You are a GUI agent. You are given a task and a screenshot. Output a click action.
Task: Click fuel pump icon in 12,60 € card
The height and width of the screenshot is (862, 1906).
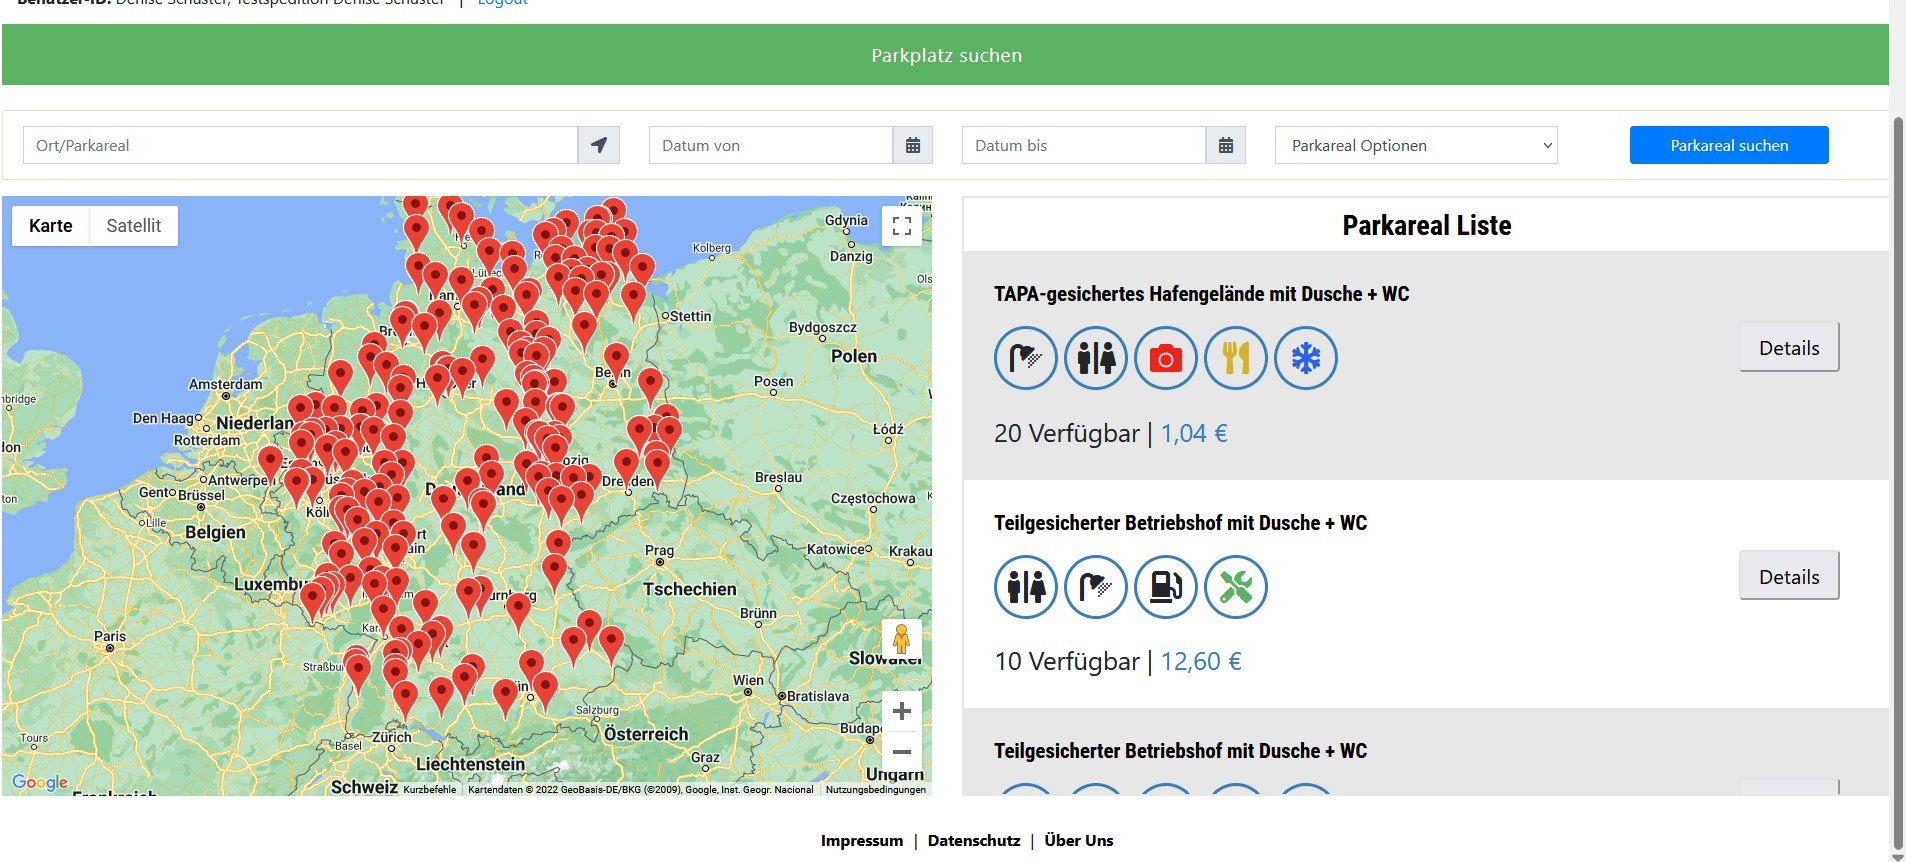point(1166,587)
